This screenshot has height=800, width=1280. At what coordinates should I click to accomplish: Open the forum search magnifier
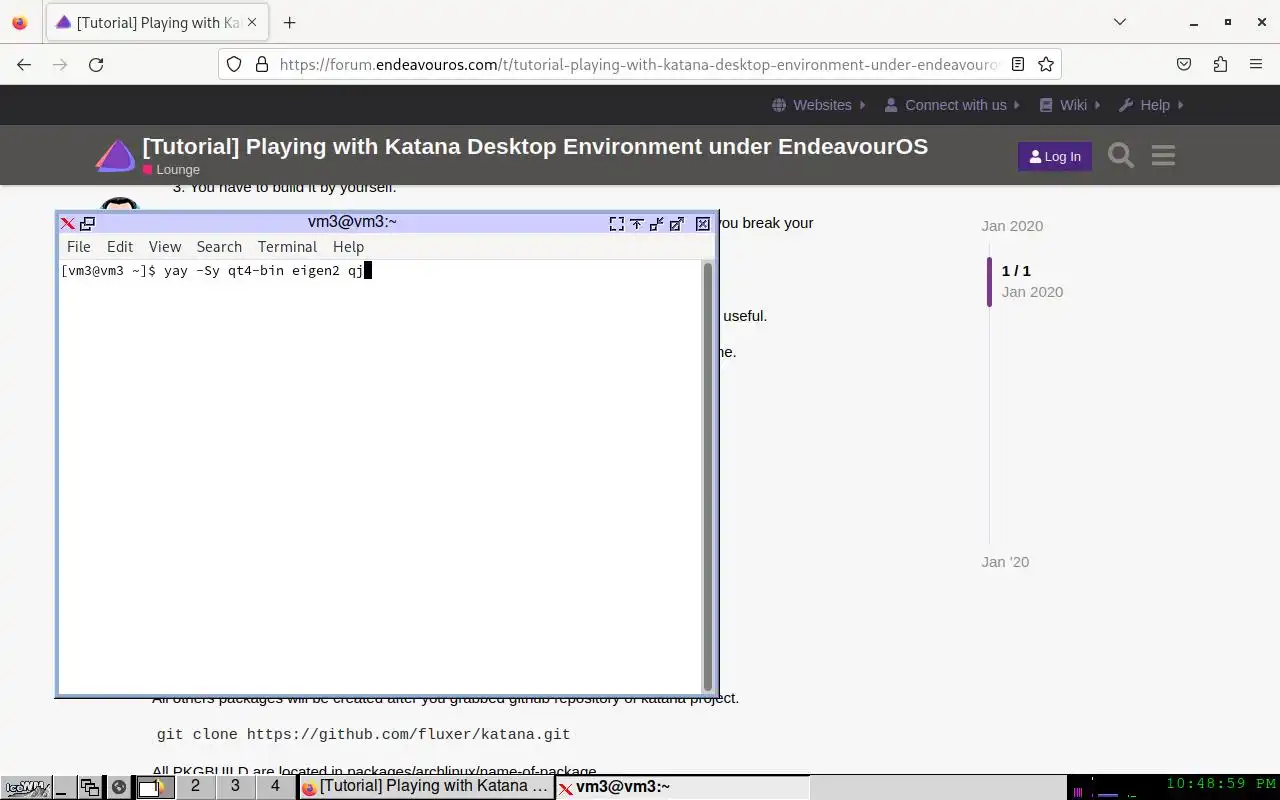click(1121, 156)
